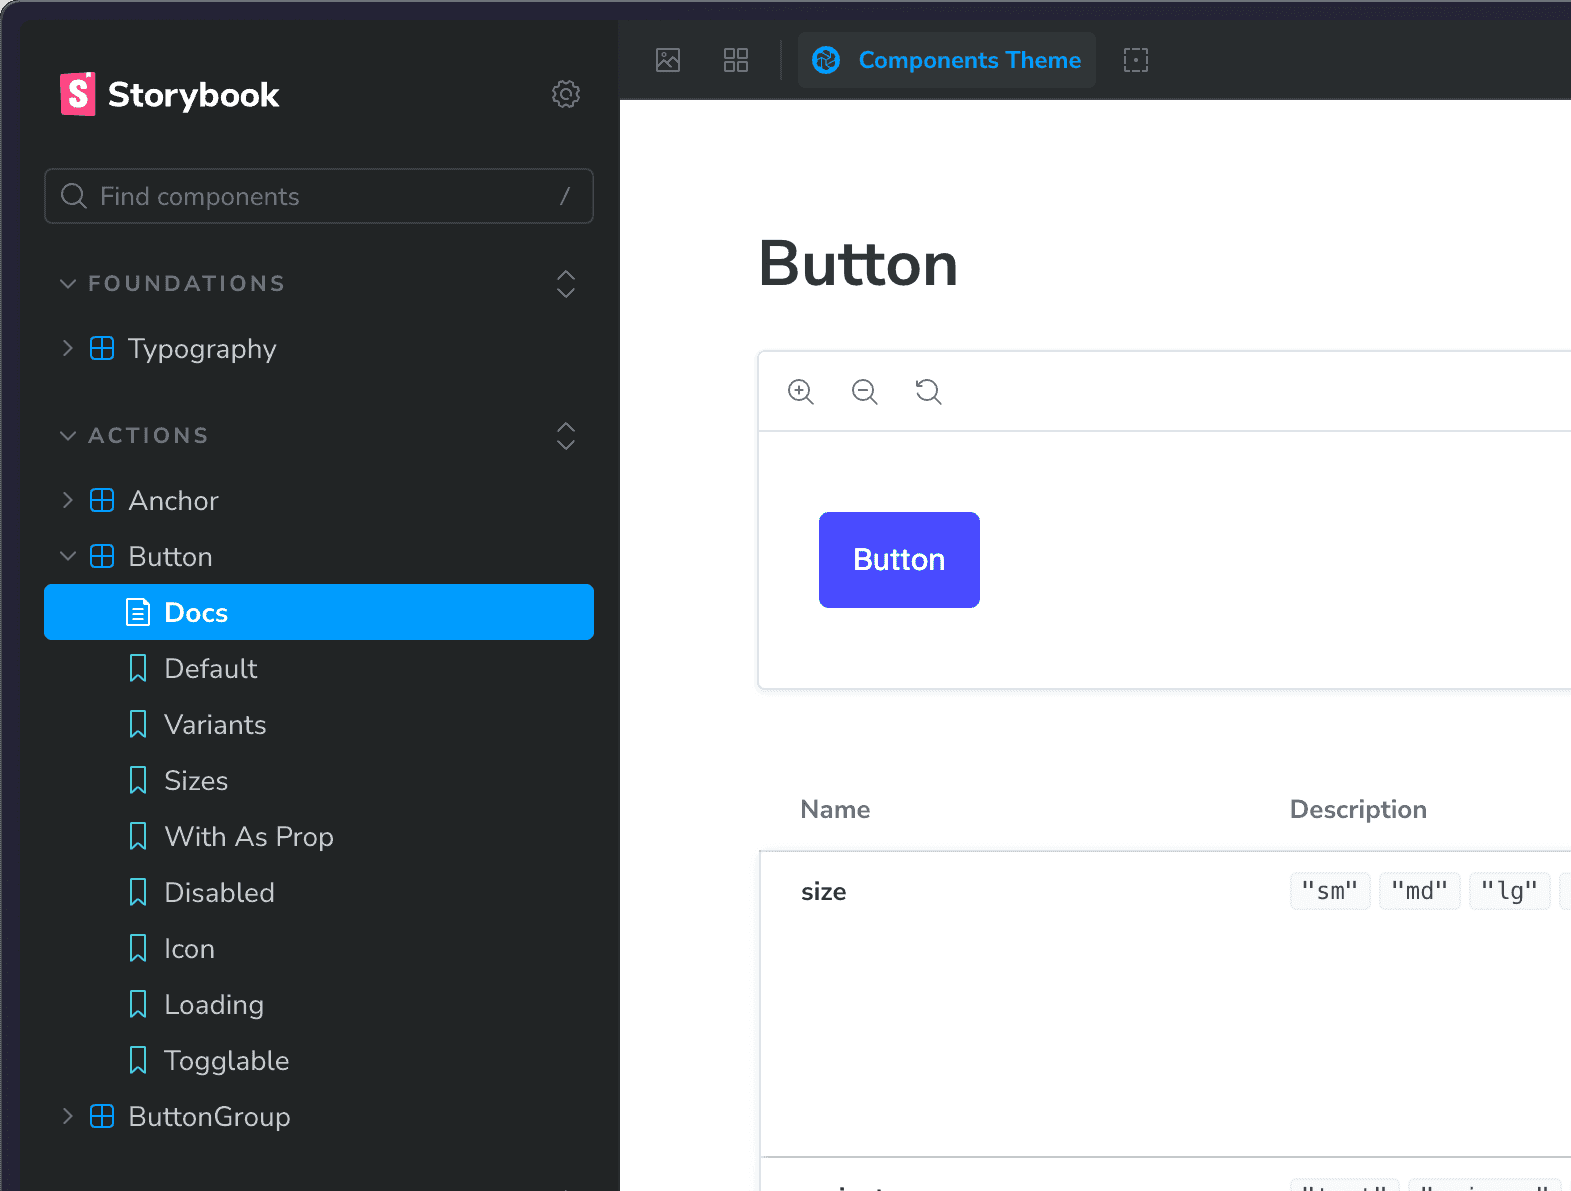Image resolution: width=1571 pixels, height=1191 pixels.
Task: Zoom in on the canvas preview
Action: [801, 392]
